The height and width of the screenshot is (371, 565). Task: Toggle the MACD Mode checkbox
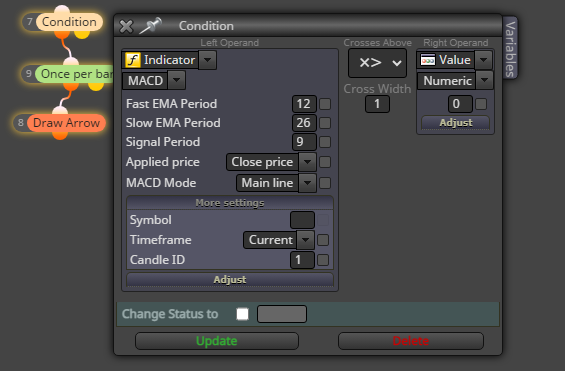325,183
